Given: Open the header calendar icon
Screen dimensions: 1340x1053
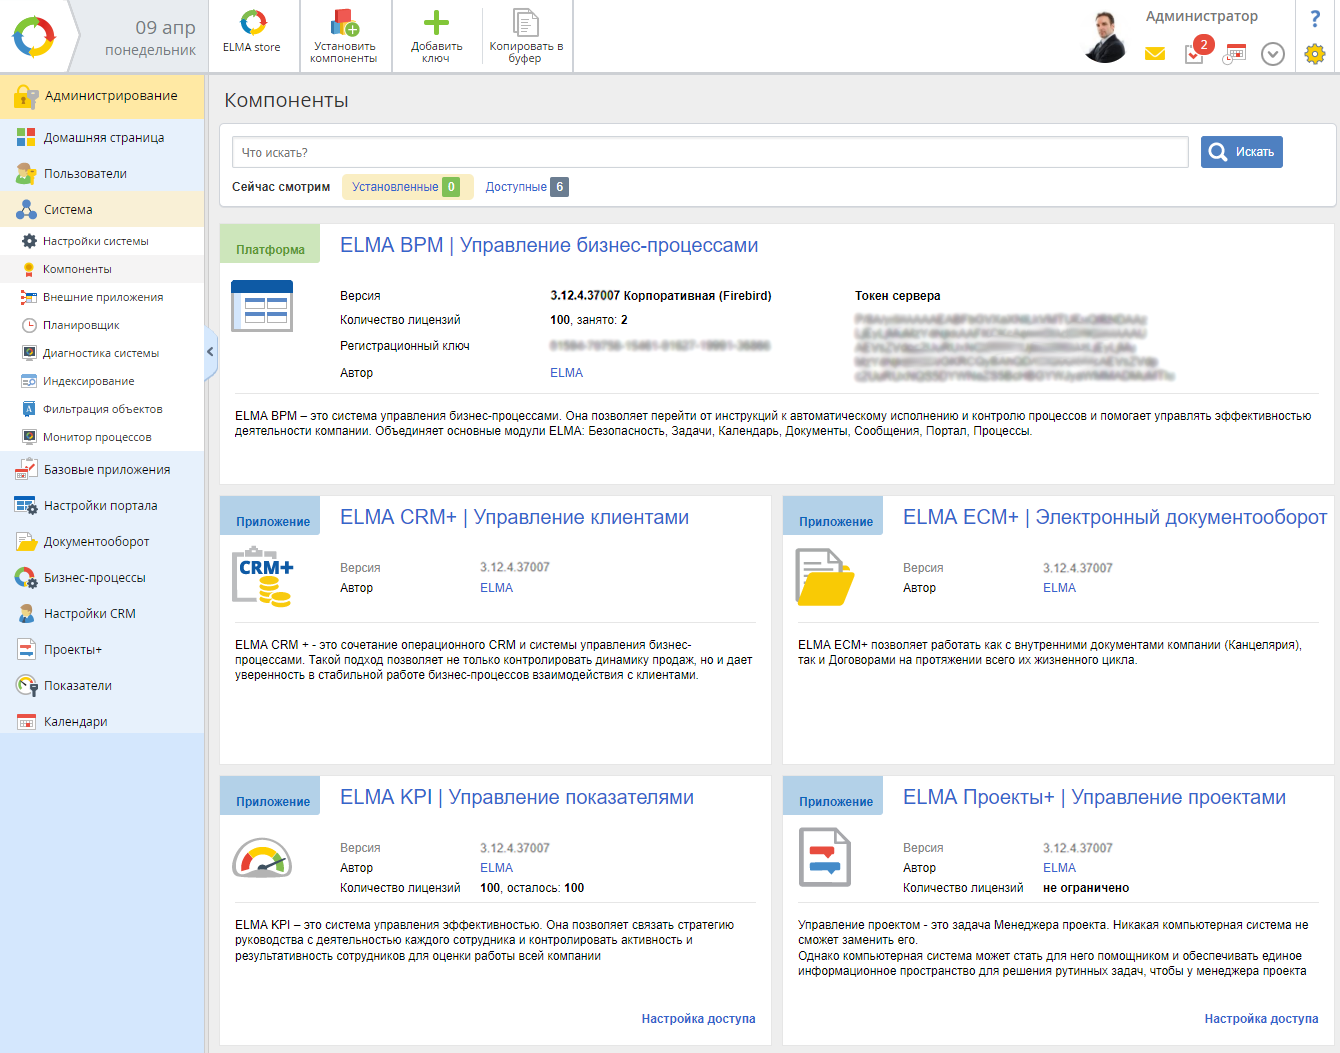Looking at the screenshot, I should coord(1235,54).
